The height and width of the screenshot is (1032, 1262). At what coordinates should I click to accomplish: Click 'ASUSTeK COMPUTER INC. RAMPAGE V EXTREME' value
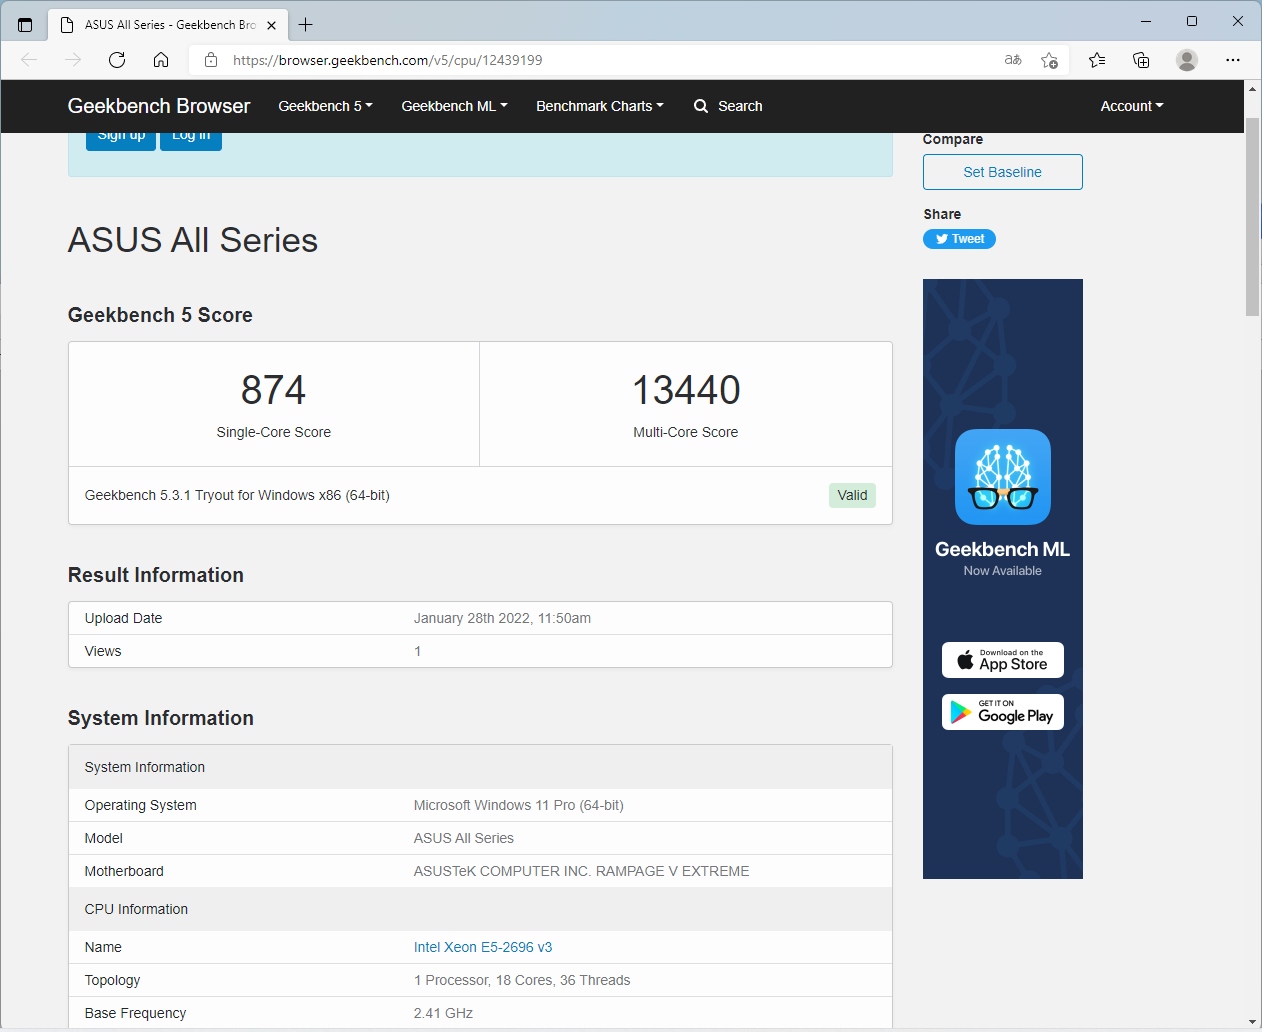tap(581, 871)
